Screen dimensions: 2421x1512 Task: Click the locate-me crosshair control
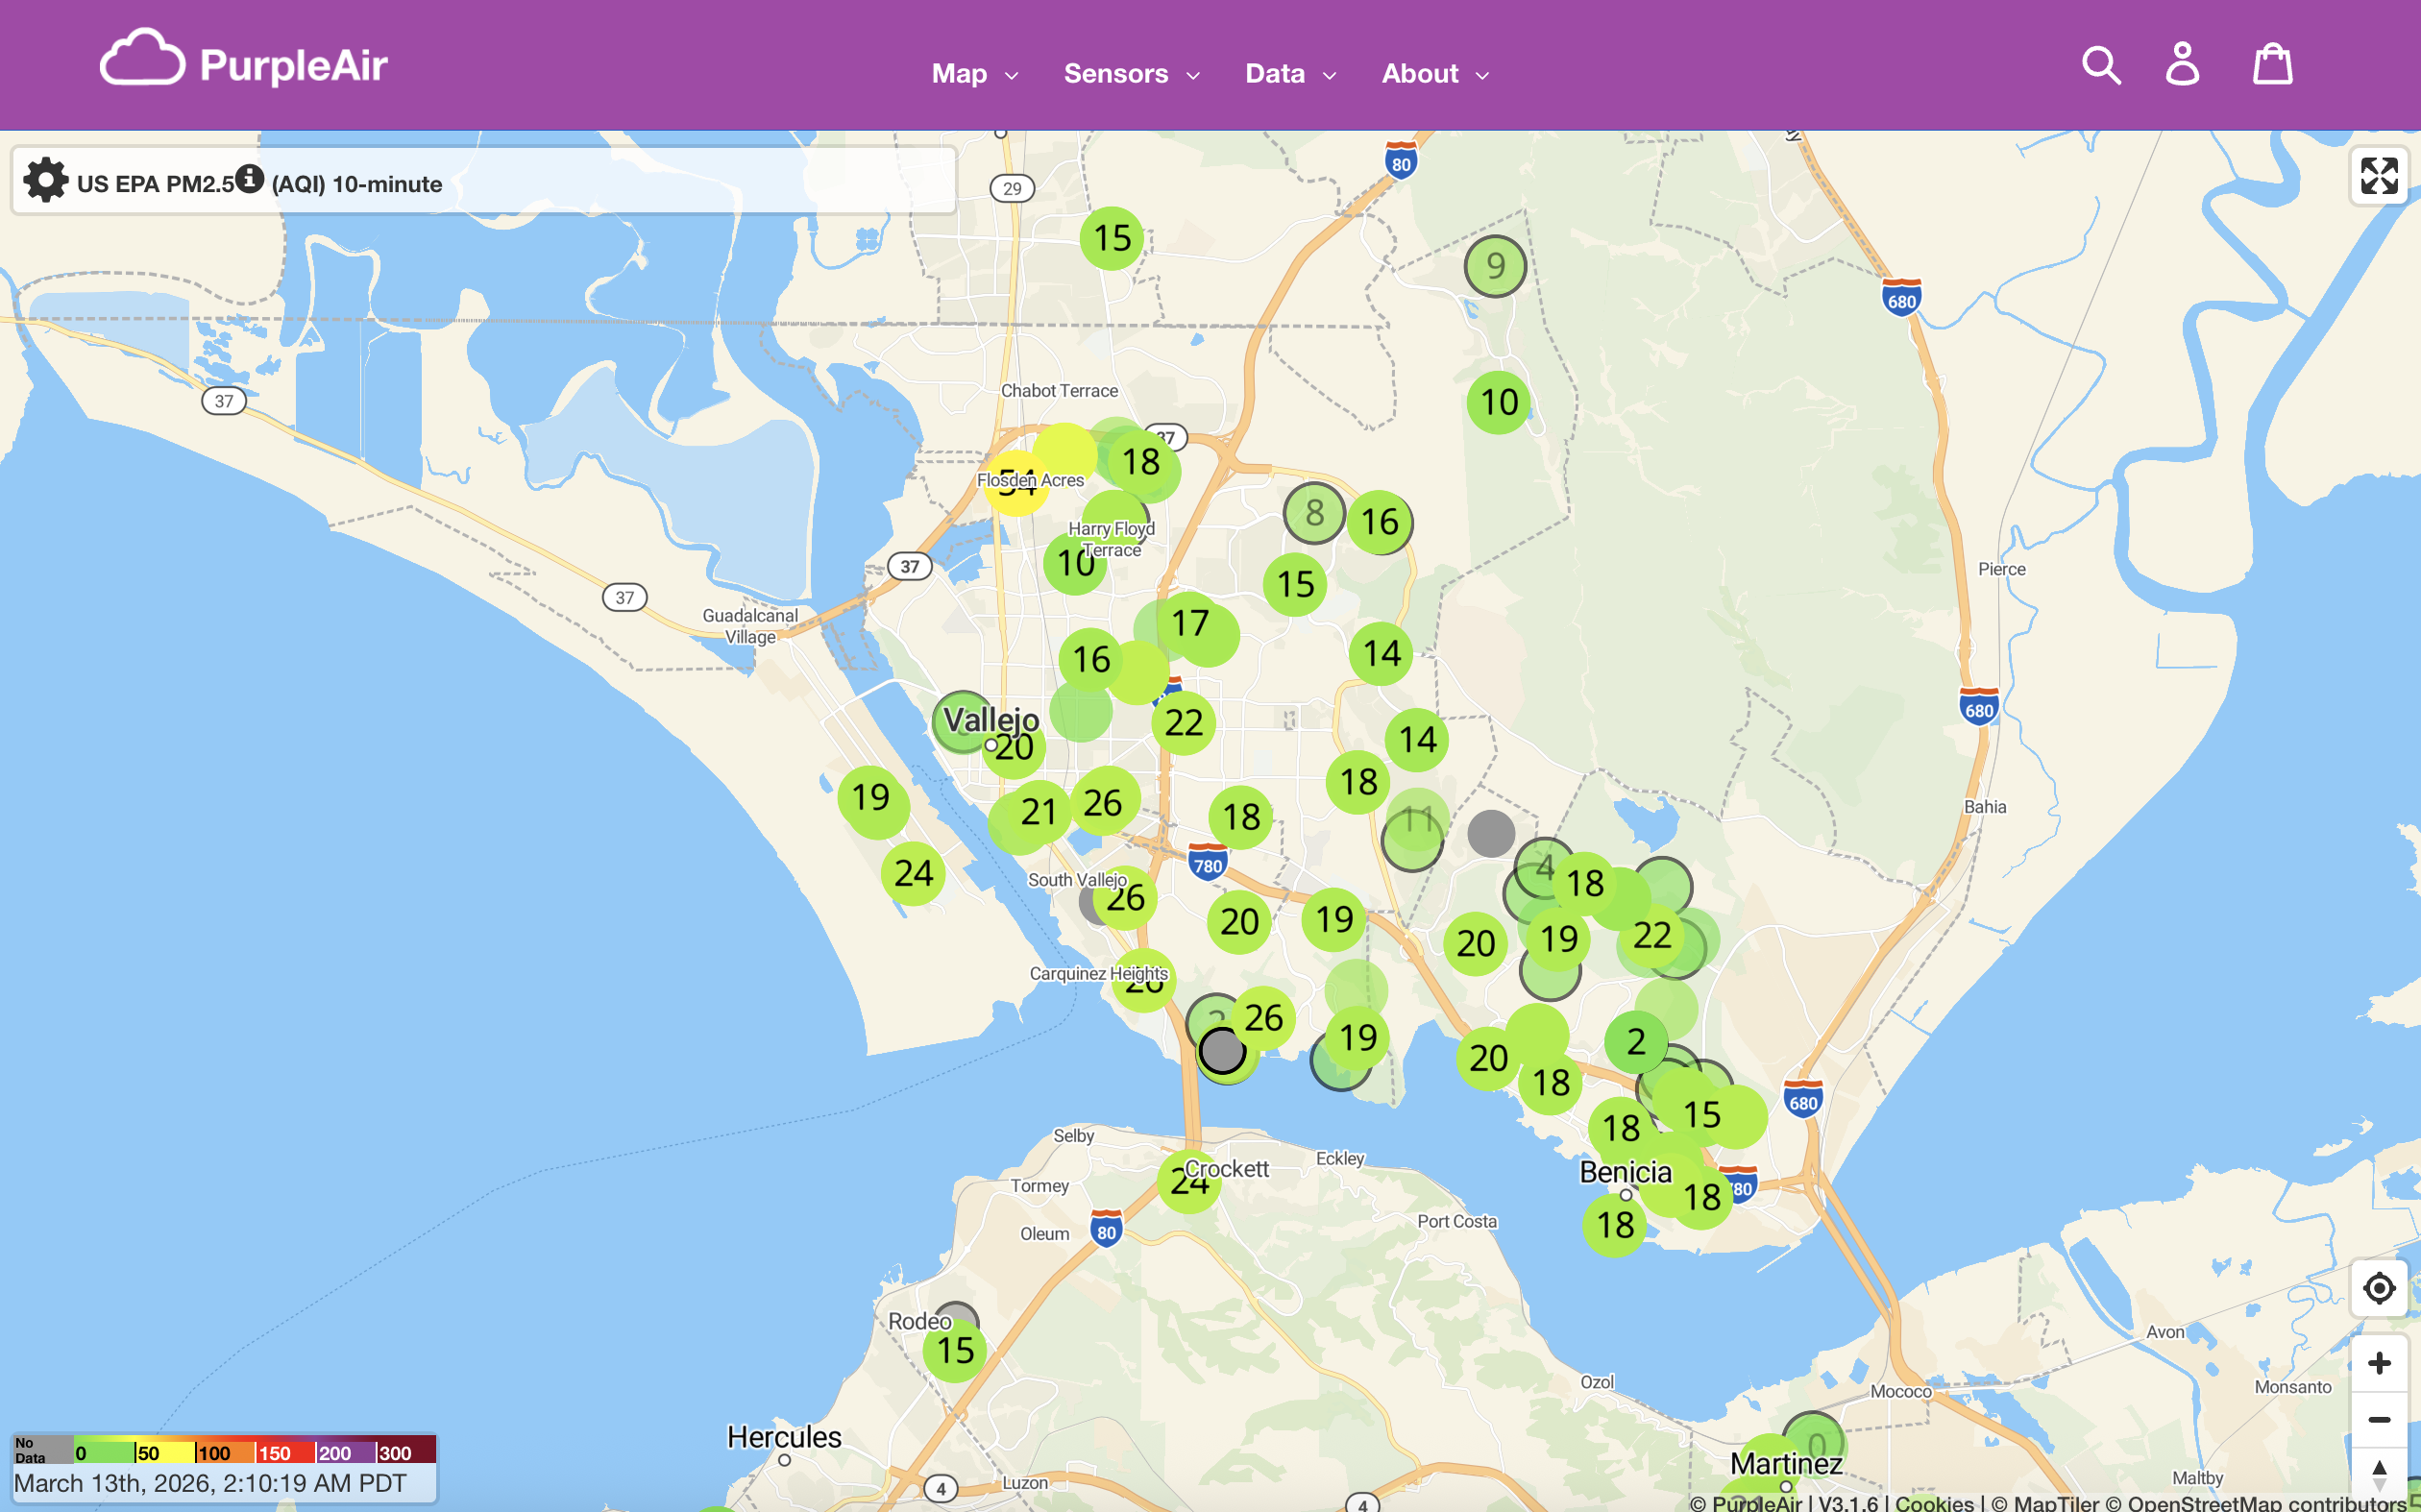point(2379,1288)
